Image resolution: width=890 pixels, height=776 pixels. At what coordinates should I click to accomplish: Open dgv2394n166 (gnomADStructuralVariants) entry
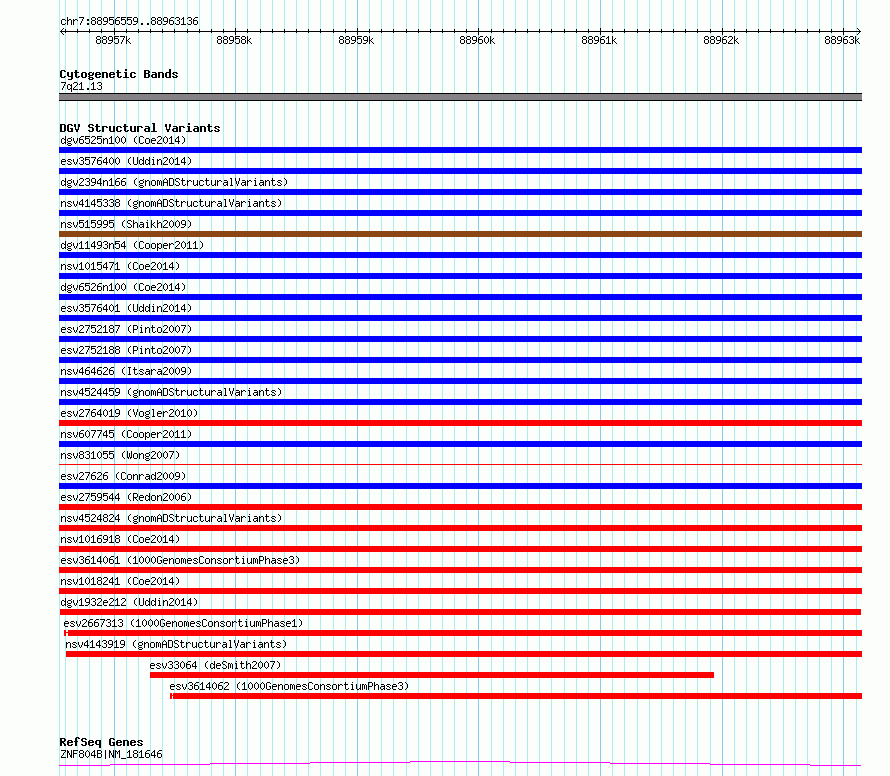174,182
